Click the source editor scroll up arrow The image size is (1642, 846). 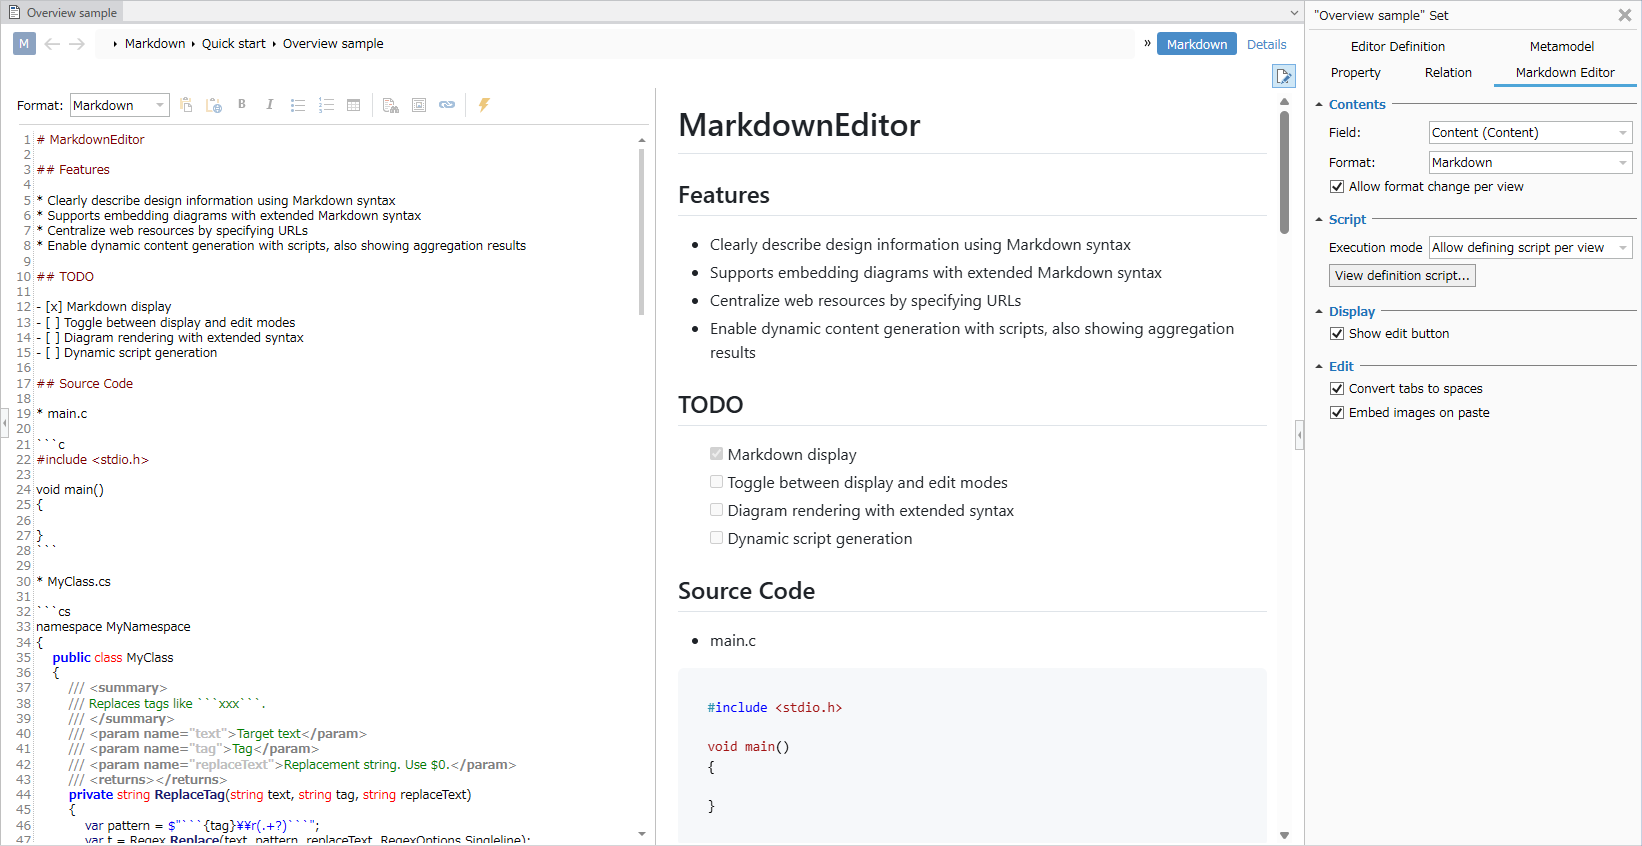coord(641,140)
